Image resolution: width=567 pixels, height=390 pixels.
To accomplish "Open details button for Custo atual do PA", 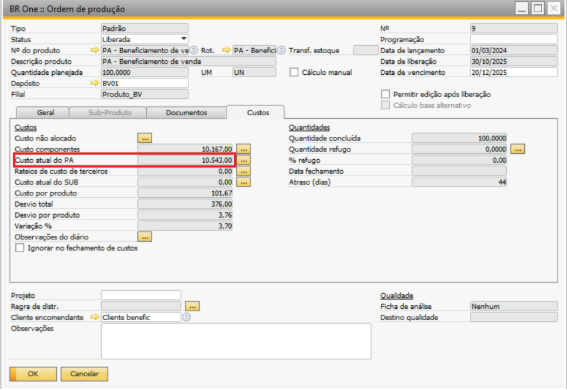I will (243, 160).
